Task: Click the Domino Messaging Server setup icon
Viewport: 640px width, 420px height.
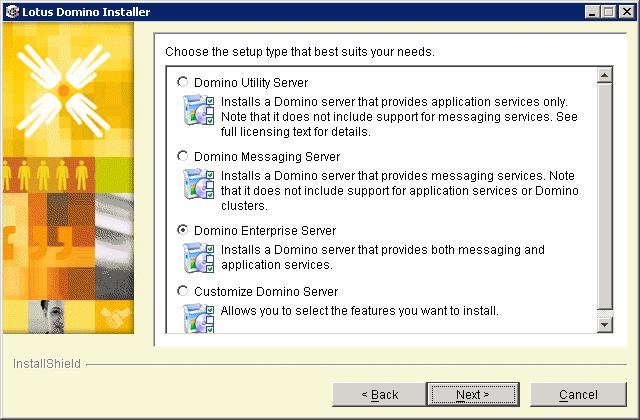Action: click(x=199, y=184)
